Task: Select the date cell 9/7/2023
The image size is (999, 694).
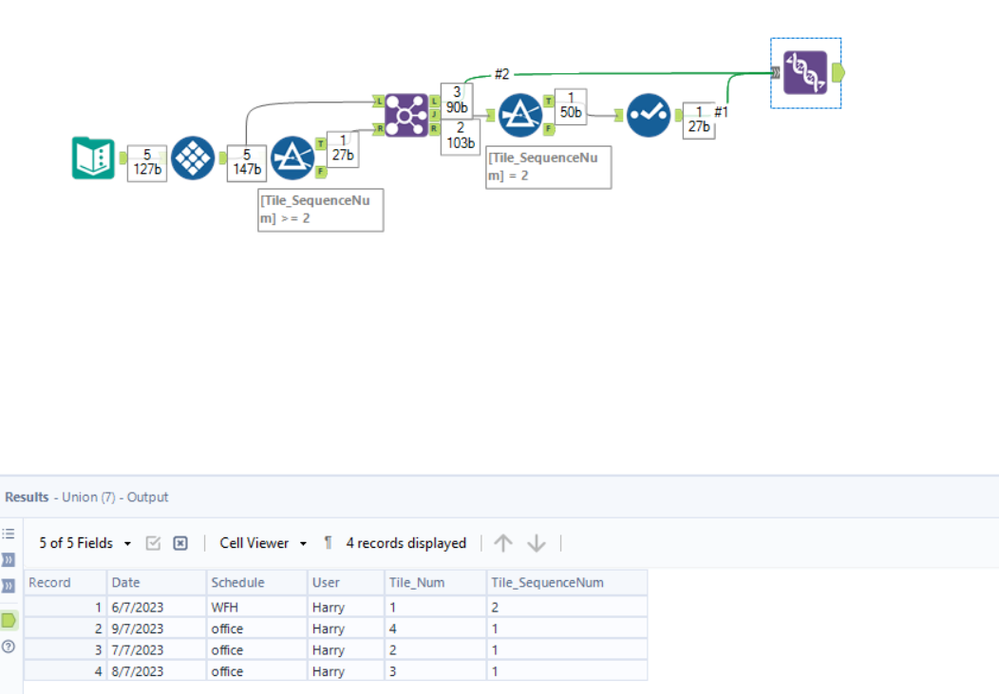Action: tap(156, 628)
